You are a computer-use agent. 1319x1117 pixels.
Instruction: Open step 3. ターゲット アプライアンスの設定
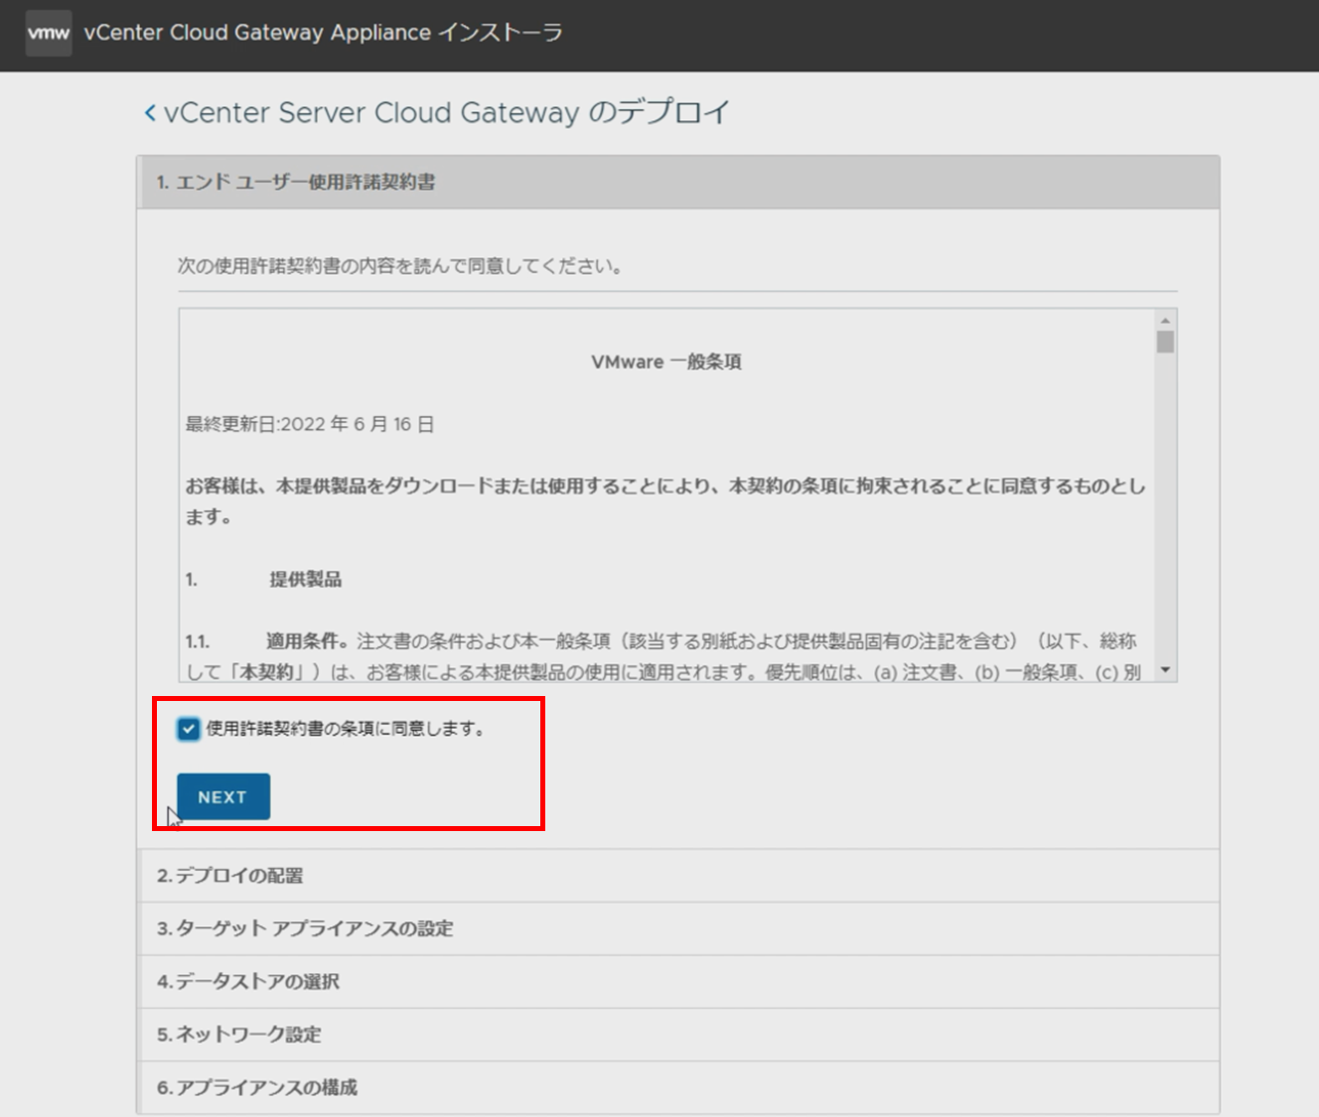[678, 929]
